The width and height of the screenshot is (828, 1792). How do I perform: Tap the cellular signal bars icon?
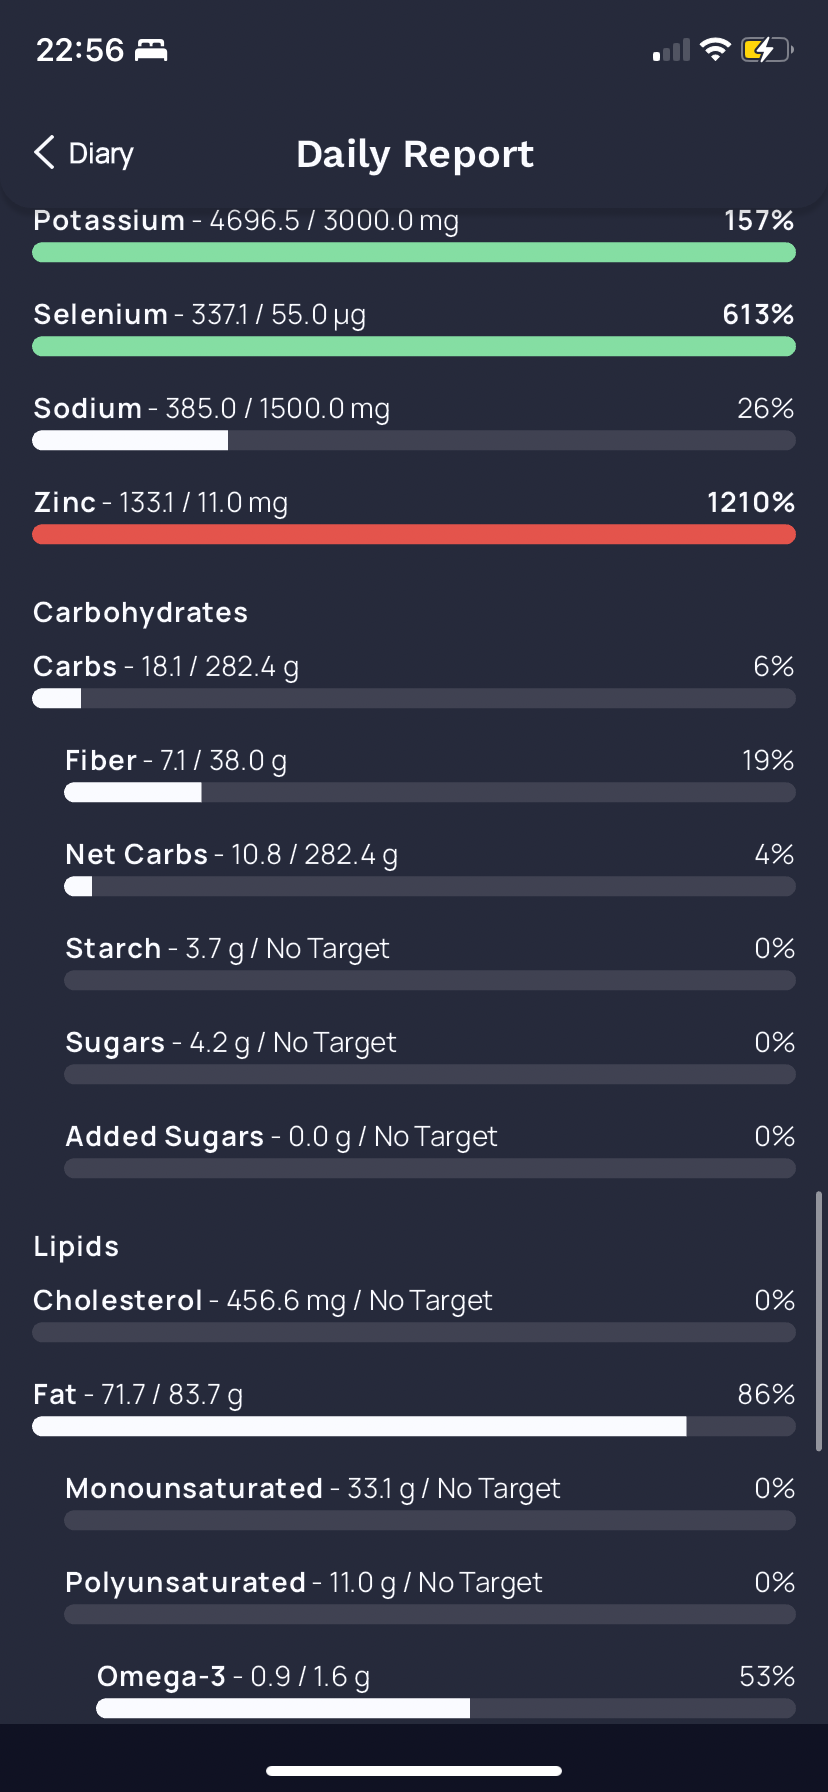coord(672,50)
